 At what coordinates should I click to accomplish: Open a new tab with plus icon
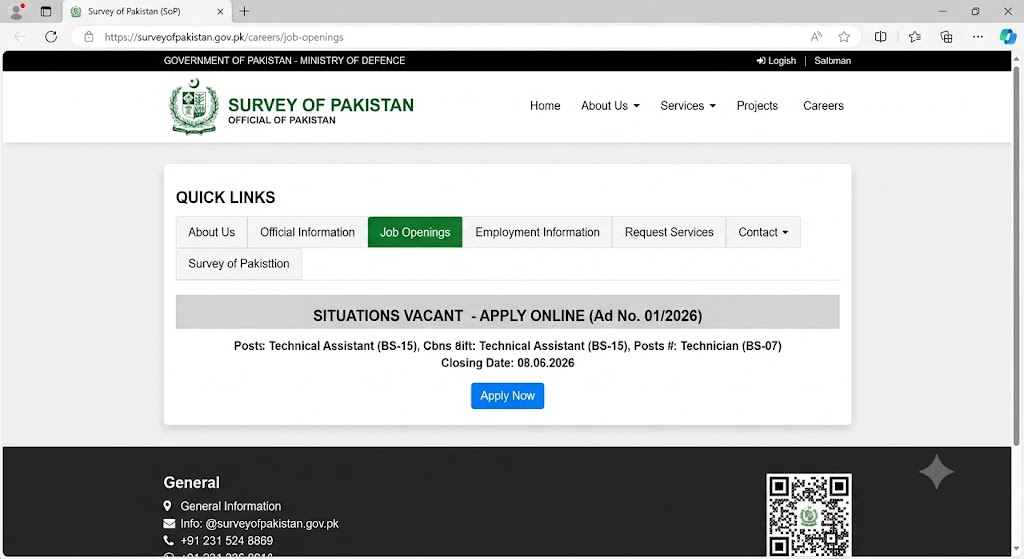point(244,11)
